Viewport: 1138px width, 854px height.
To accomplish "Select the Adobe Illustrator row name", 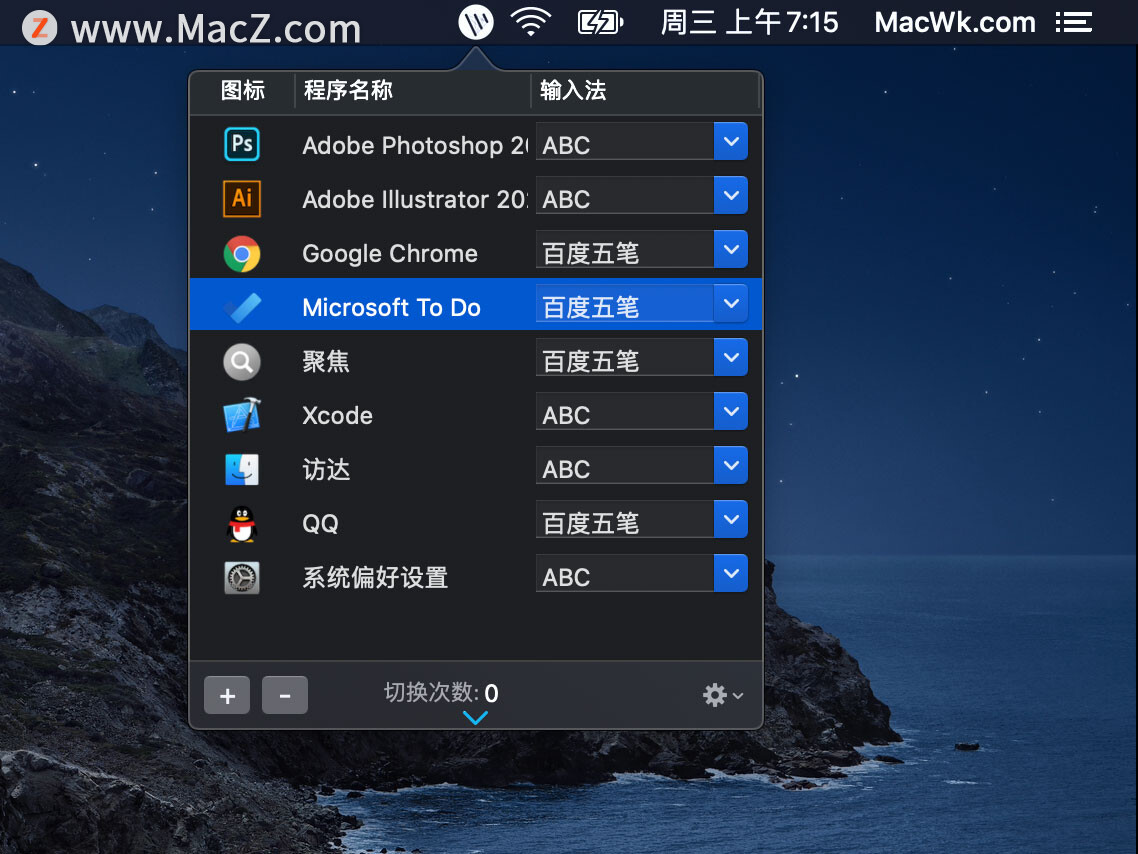I will tap(415, 199).
